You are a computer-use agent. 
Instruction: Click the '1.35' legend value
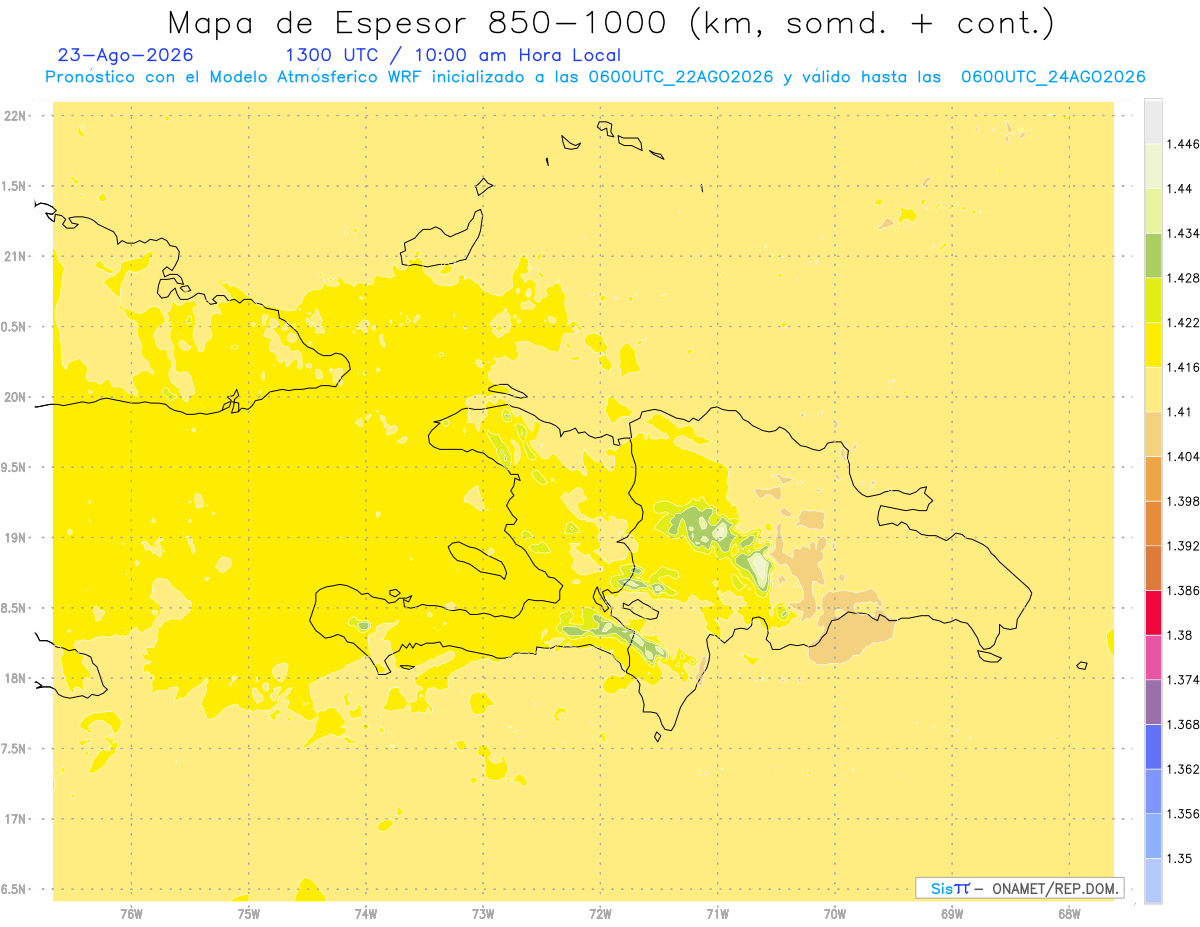tap(1180, 858)
